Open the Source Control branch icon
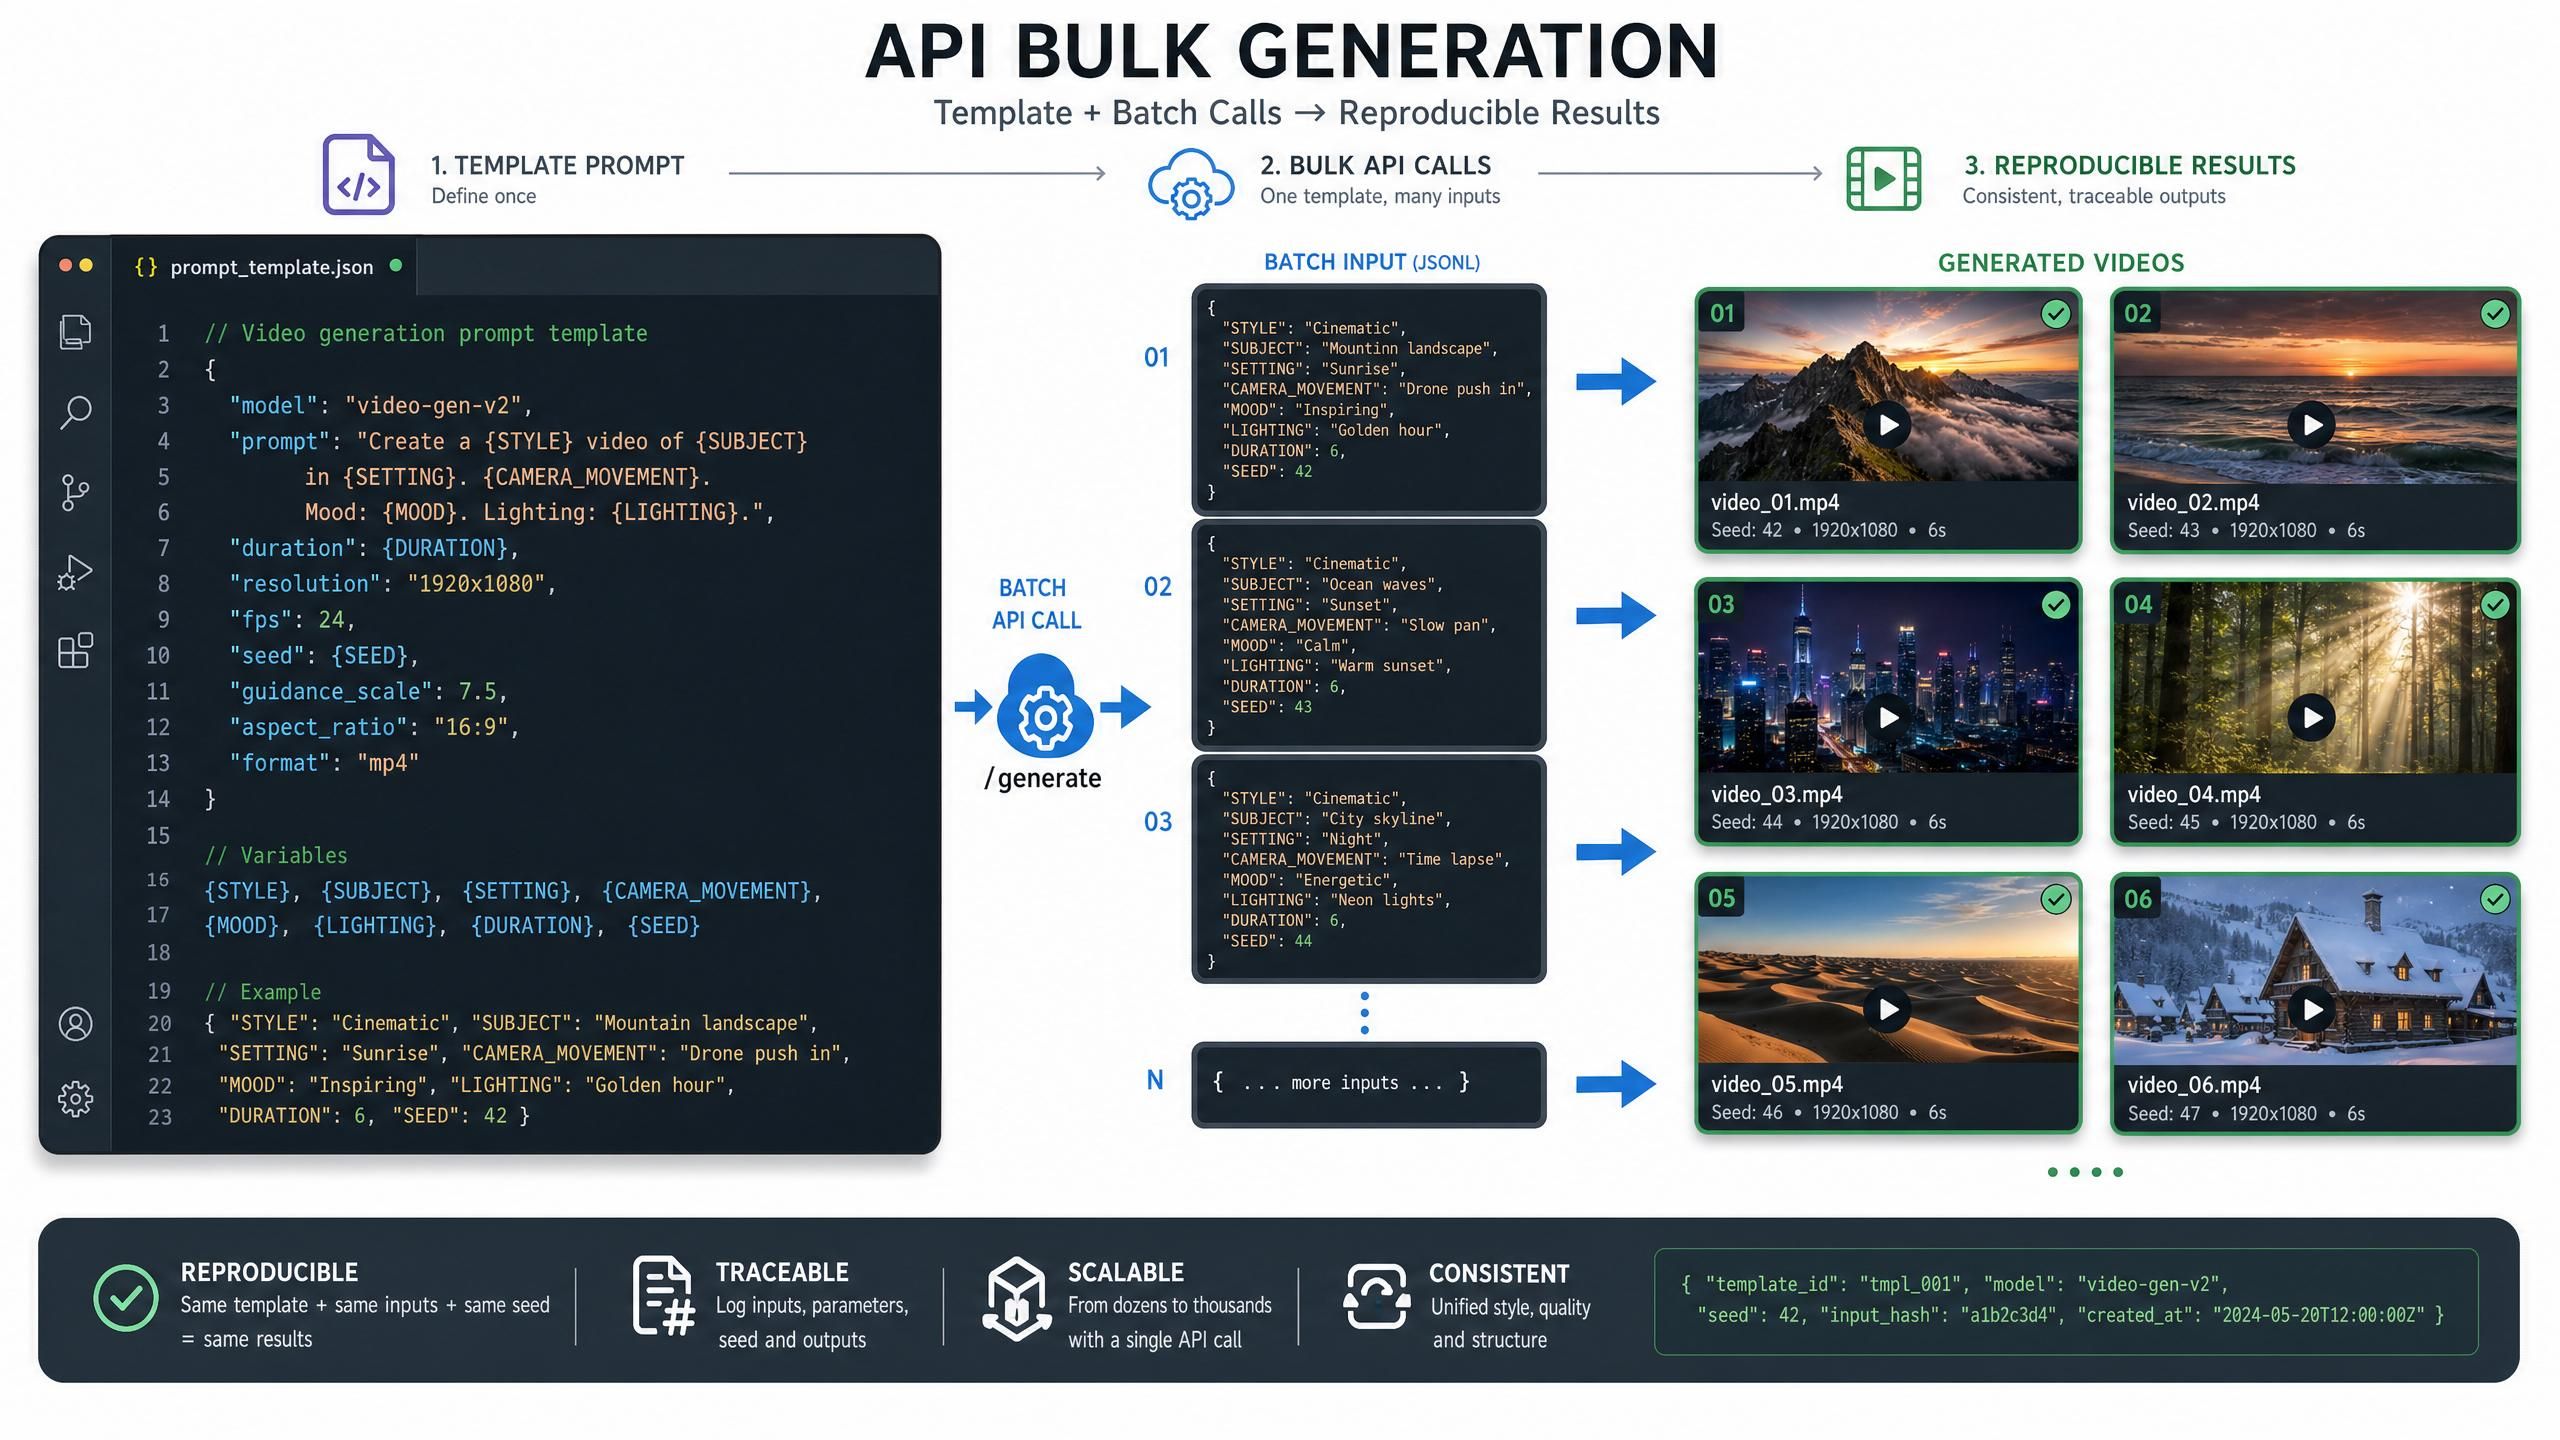The width and height of the screenshot is (2560, 1440). coord(75,492)
